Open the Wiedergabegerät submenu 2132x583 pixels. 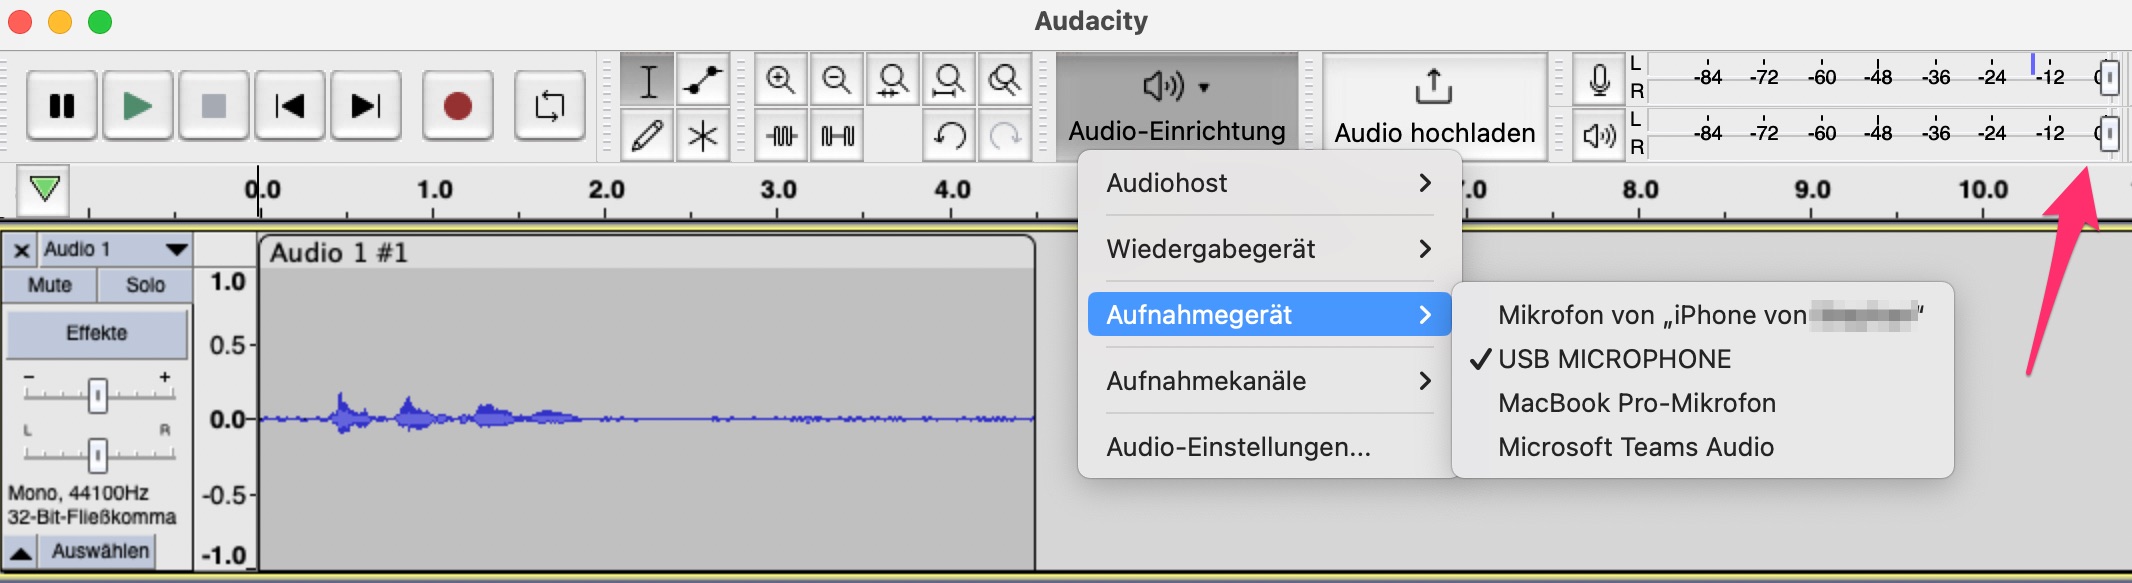tap(1269, 249)
